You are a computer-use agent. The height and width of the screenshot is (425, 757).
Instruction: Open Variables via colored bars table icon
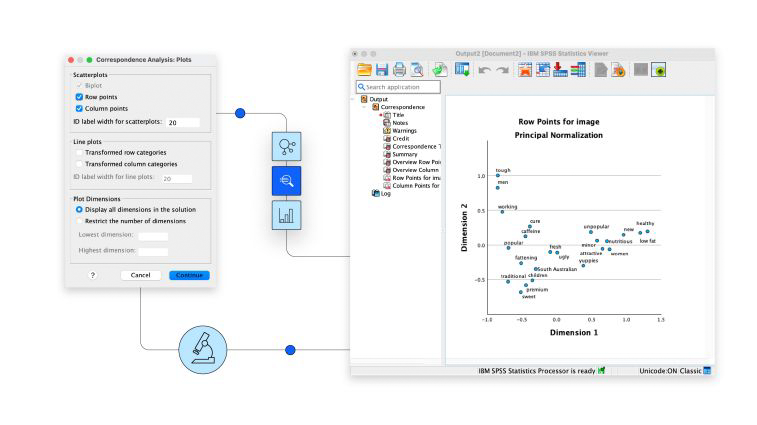[578, 70]
